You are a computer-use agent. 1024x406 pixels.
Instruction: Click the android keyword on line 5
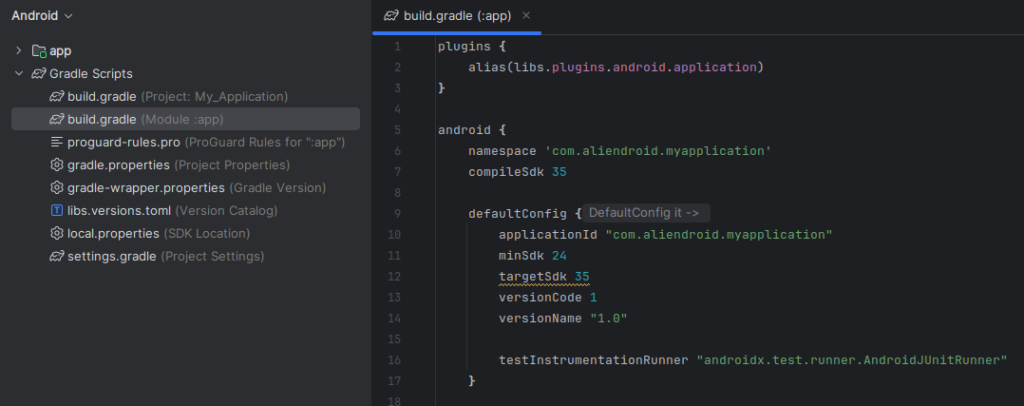(x=464, y=130)
